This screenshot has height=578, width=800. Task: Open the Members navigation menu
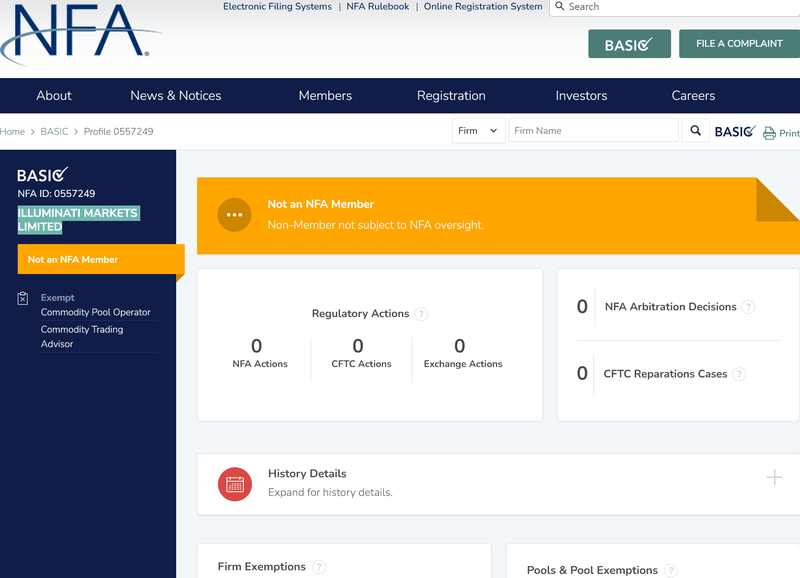pyautogui.click(x=325, y=95)
